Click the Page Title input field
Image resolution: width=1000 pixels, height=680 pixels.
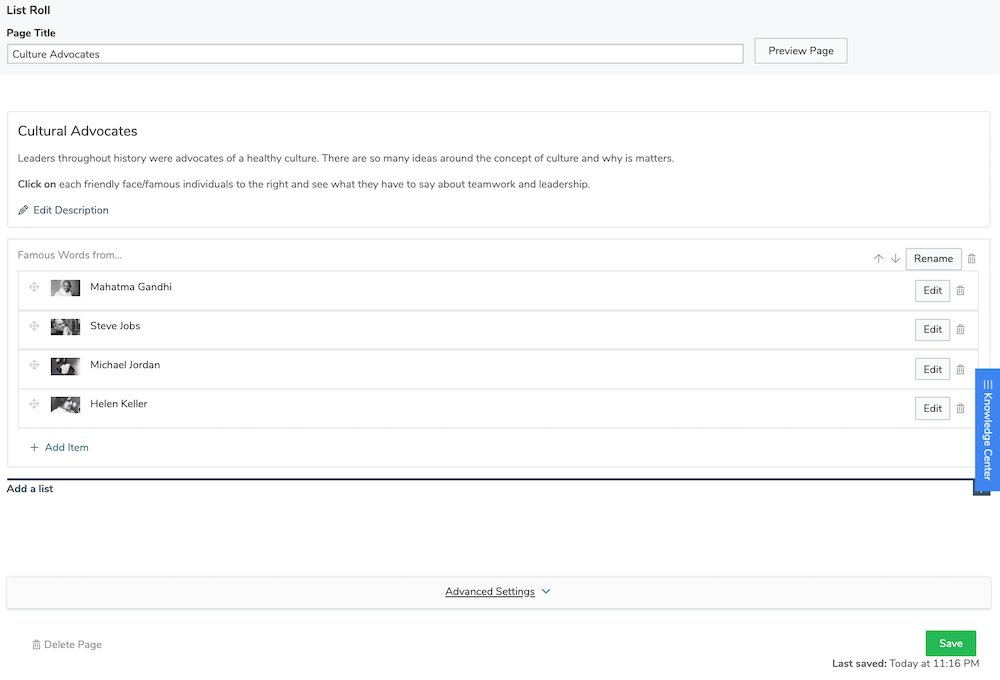tap(375, 53)
